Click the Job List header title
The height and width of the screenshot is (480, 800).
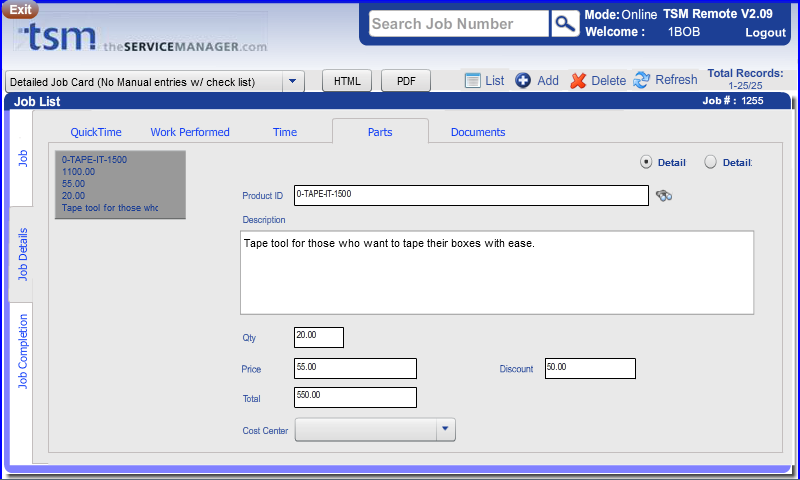point(37,102)
